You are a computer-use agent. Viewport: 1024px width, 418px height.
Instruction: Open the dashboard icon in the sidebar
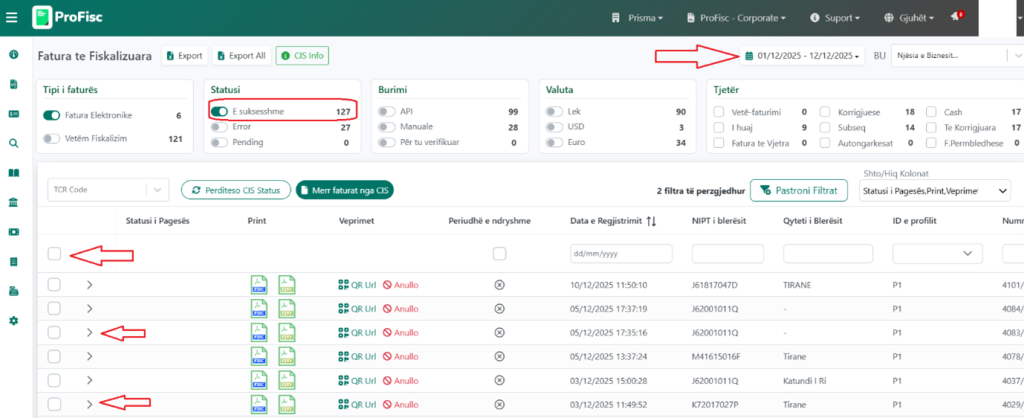[13, 54]
